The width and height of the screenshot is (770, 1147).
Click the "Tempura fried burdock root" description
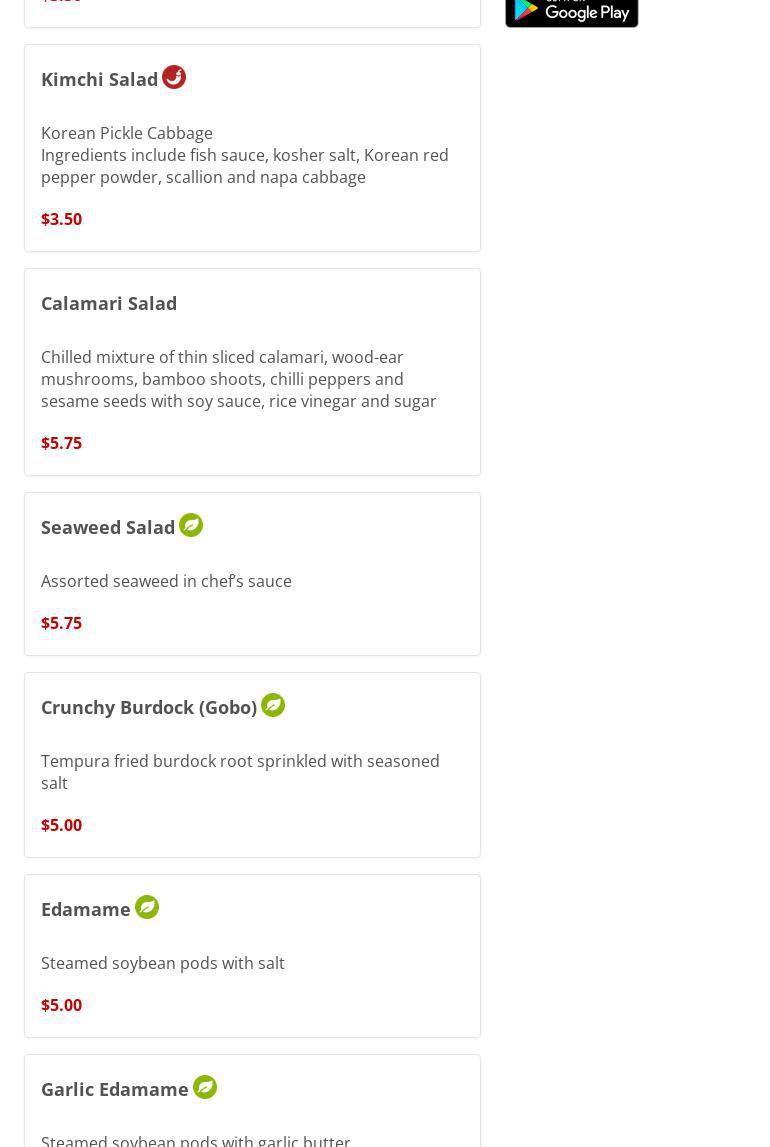[x=240, y=771]
